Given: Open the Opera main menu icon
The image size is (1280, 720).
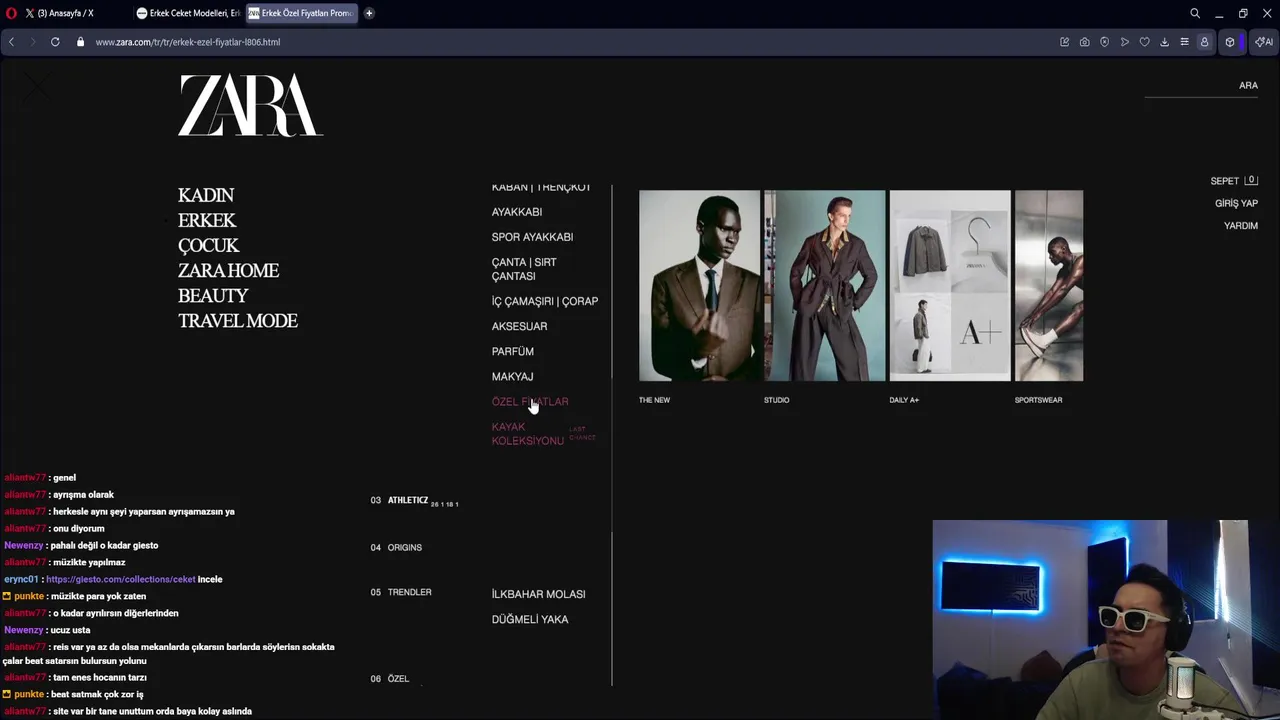Looking at the screenshot, I should point(11,13).
